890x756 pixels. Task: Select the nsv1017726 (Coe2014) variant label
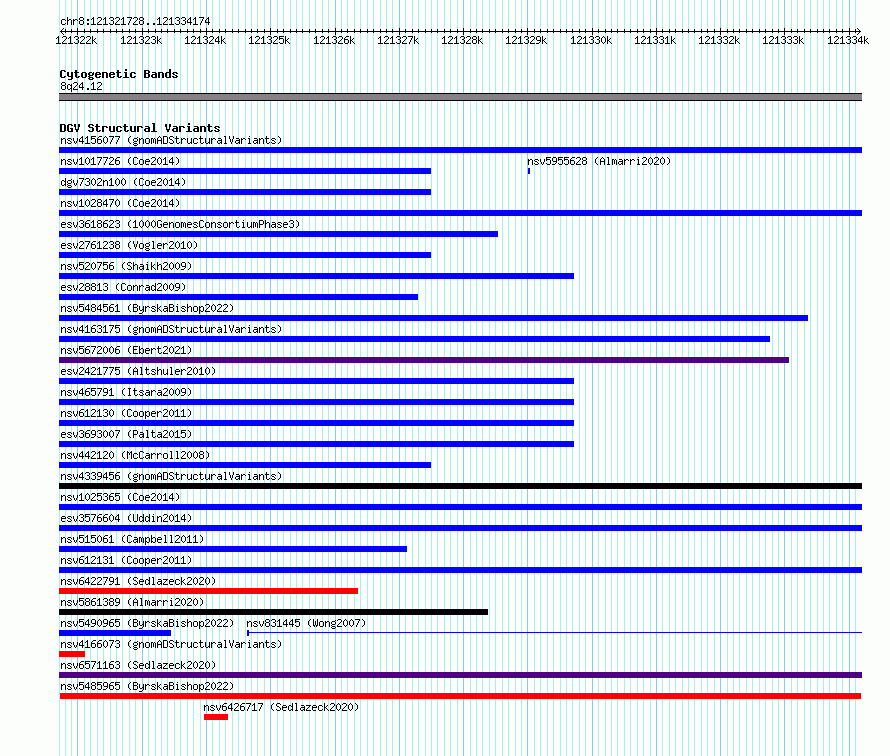[x=120, y=161]
